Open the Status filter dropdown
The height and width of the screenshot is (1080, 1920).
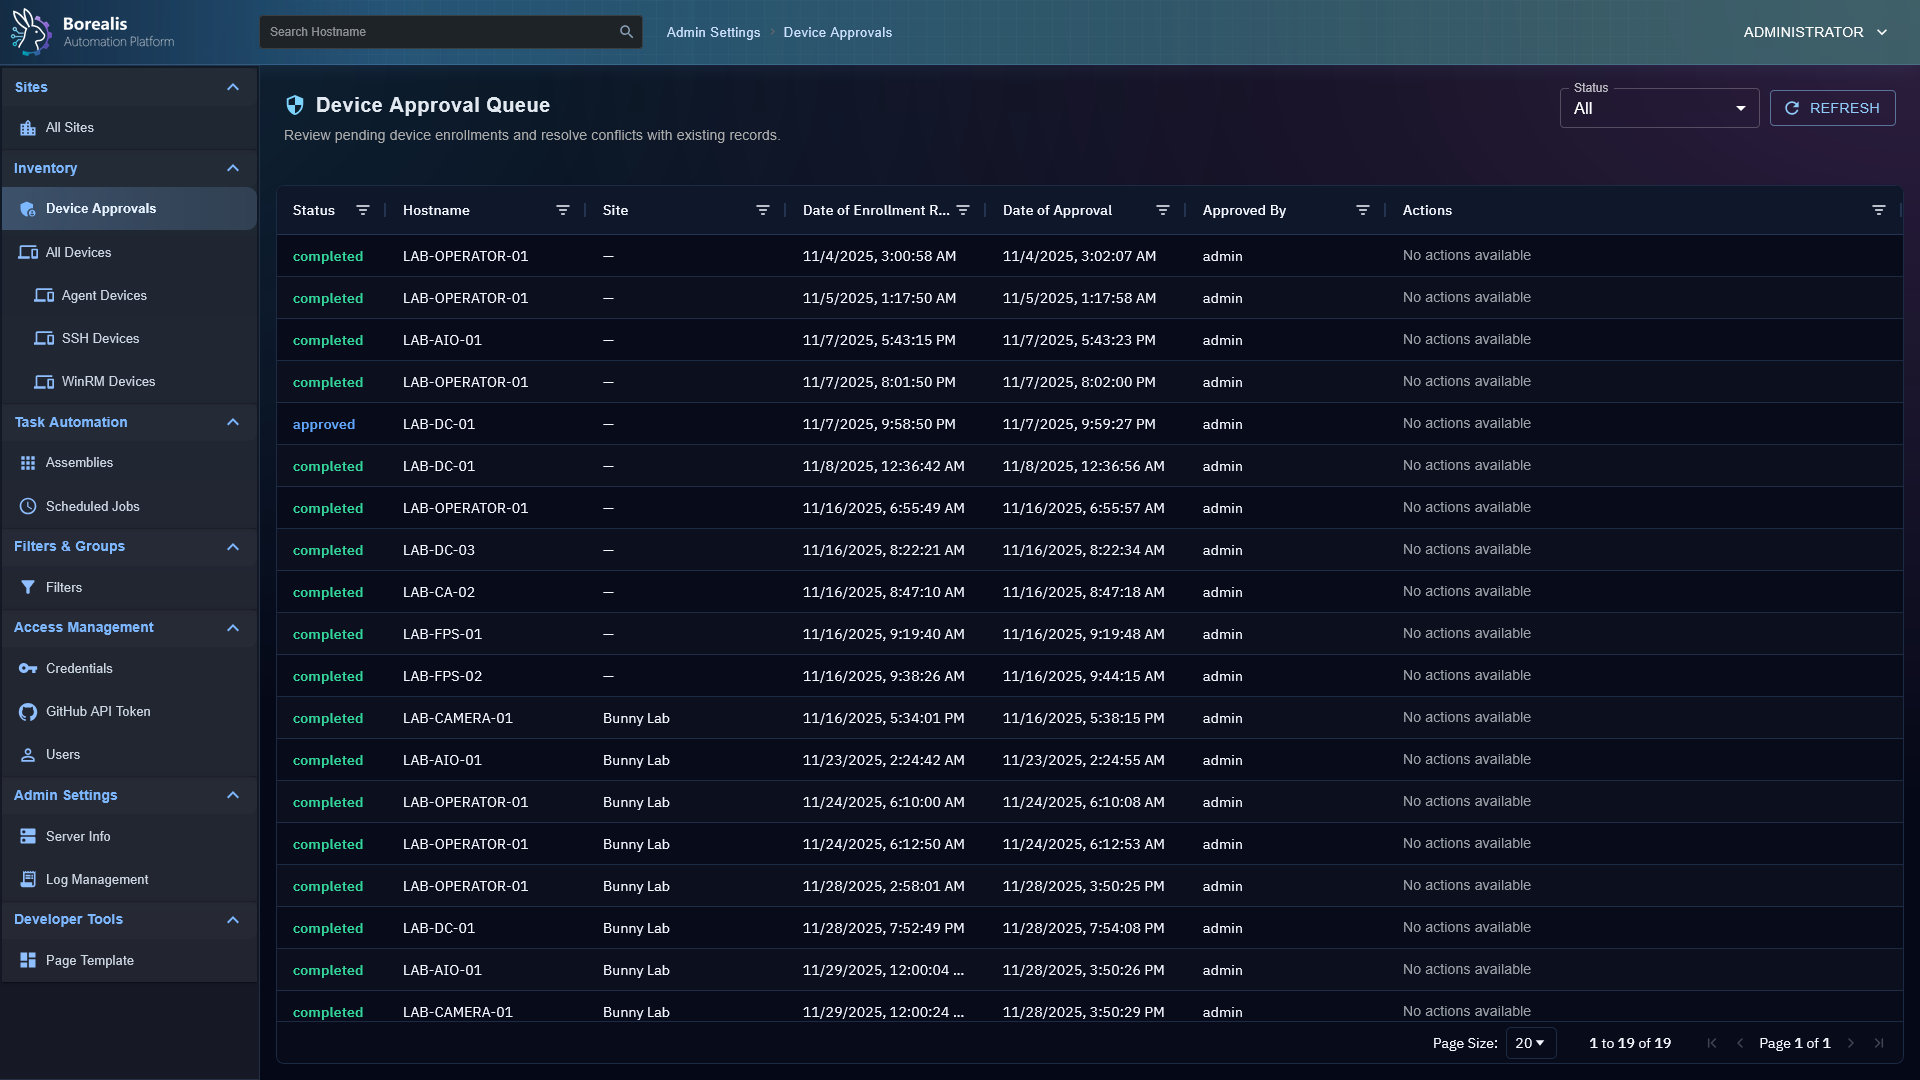click(x=1658, y=108)
